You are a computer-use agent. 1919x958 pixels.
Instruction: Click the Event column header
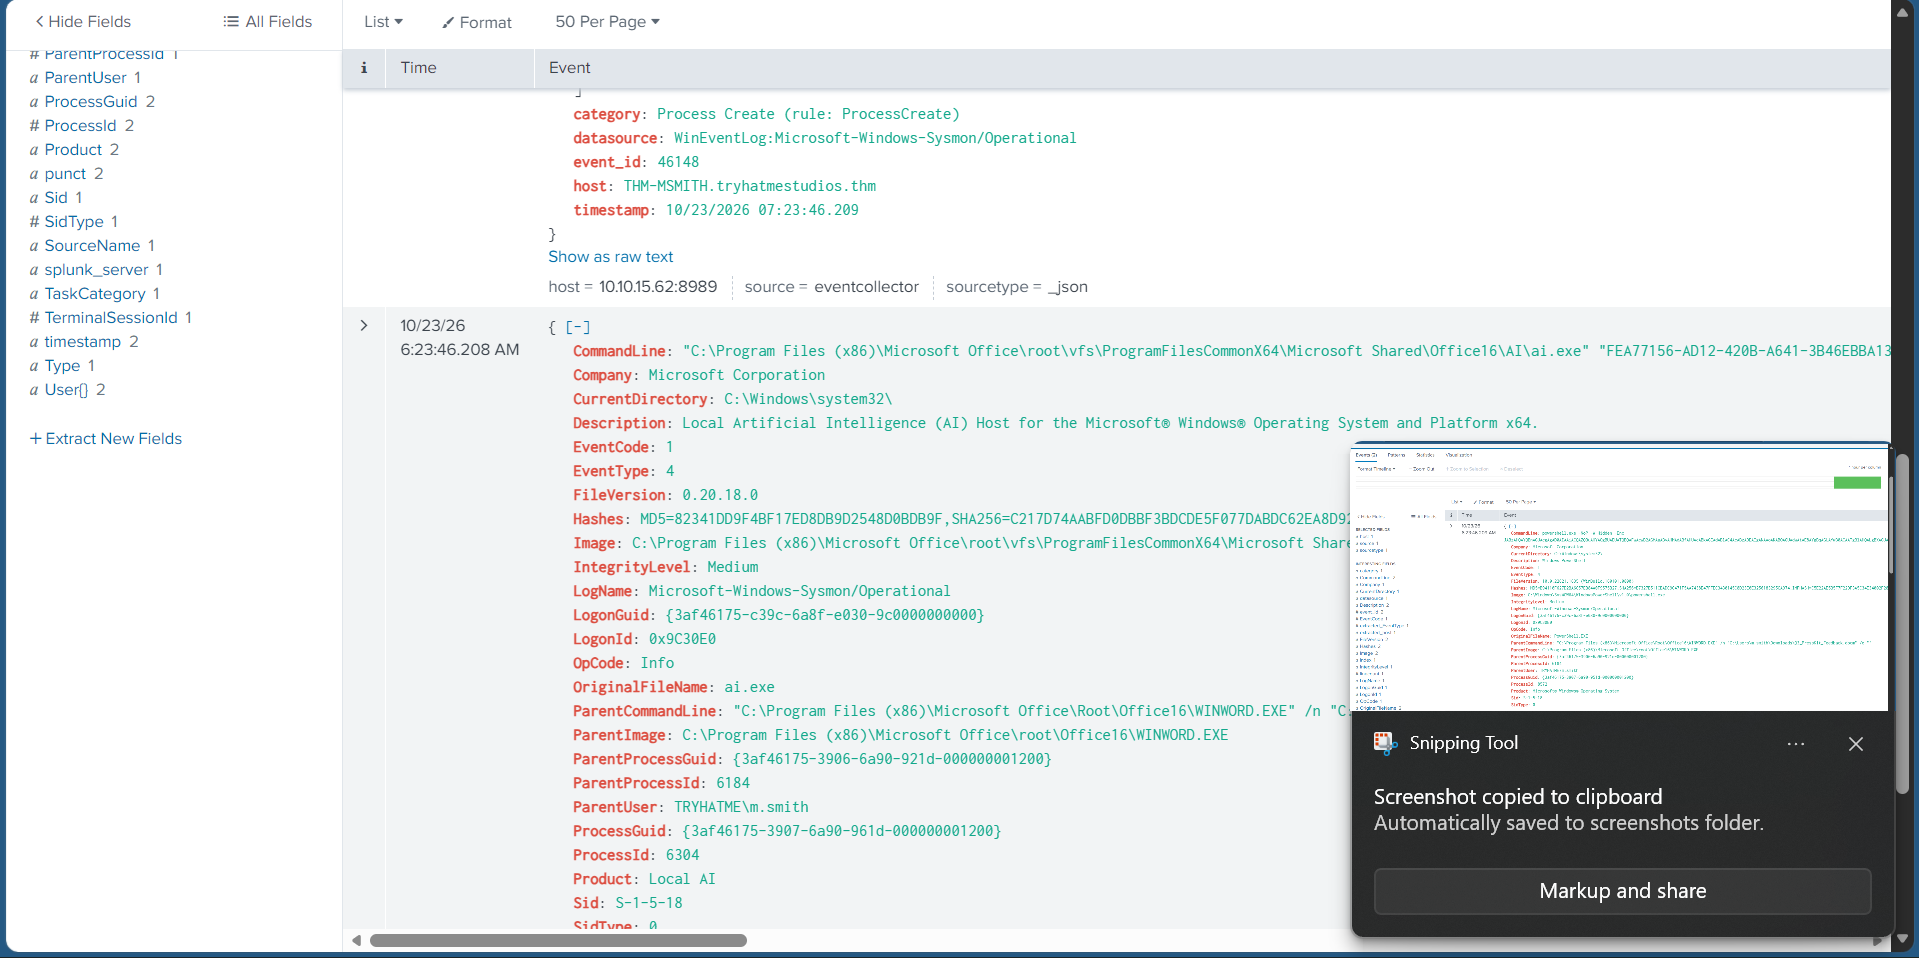tap(569, 68)
